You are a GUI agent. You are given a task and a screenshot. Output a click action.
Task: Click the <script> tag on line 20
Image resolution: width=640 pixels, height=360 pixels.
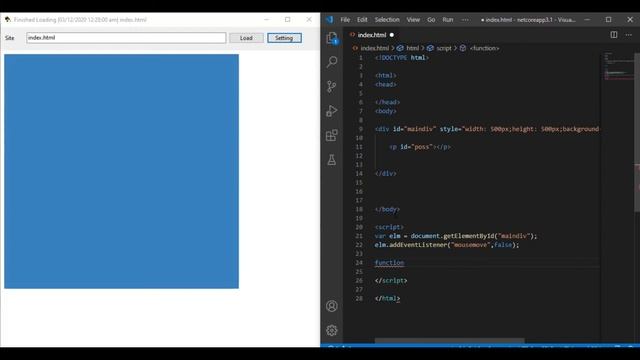[389, 227]
